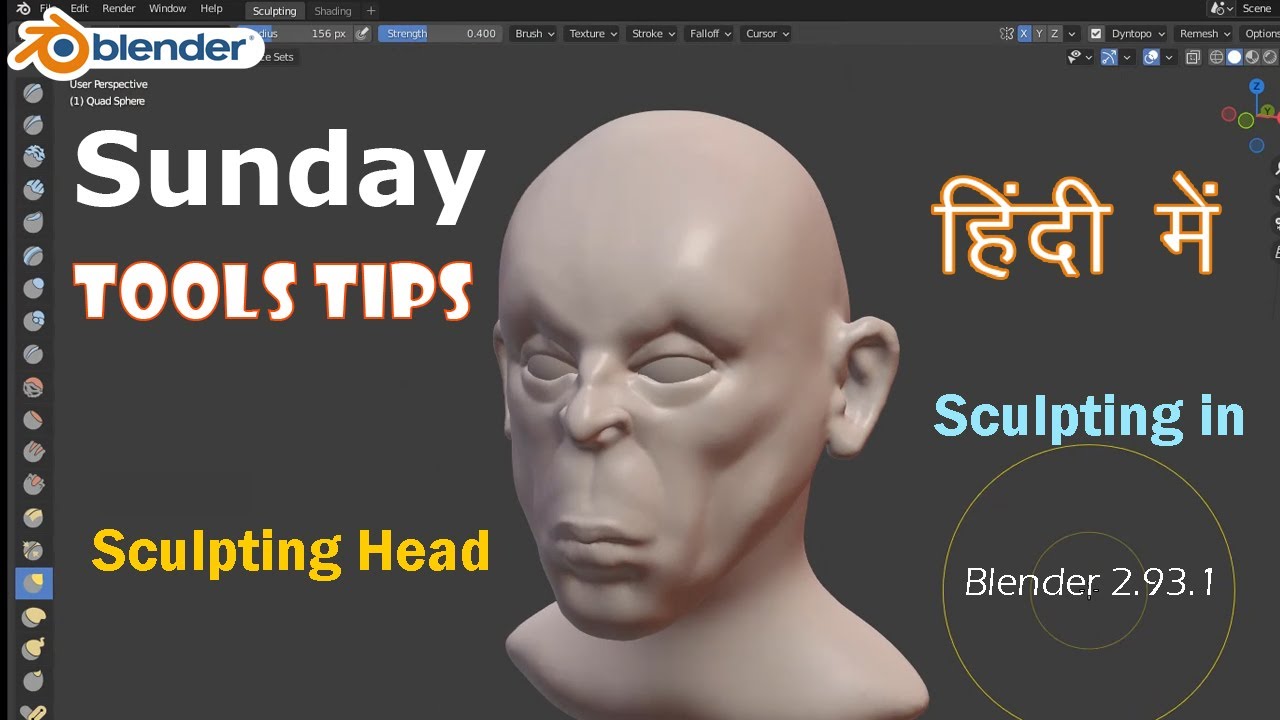The height and width of the screenshot is (720, 1280).
Task: Add a new workspace with plus button
Action: (370, 10)
